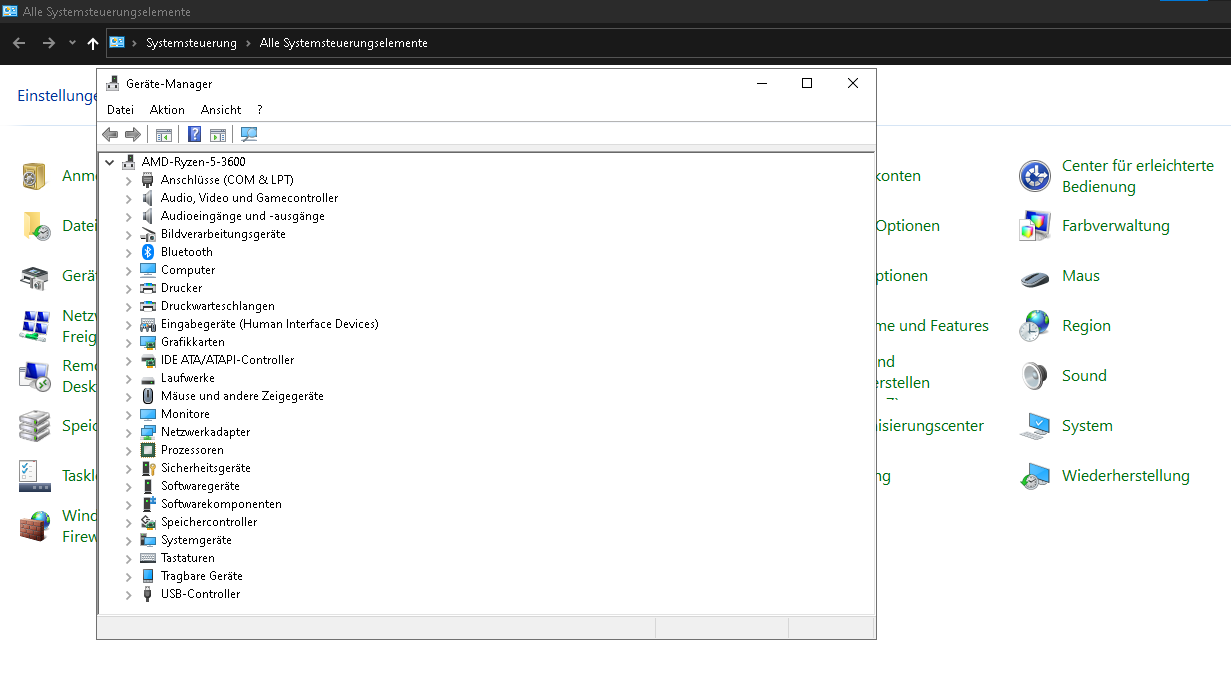Expand Audioeingänge und -ausgänge node
The image size is (1231, 697).
click(x=128, y=216)
